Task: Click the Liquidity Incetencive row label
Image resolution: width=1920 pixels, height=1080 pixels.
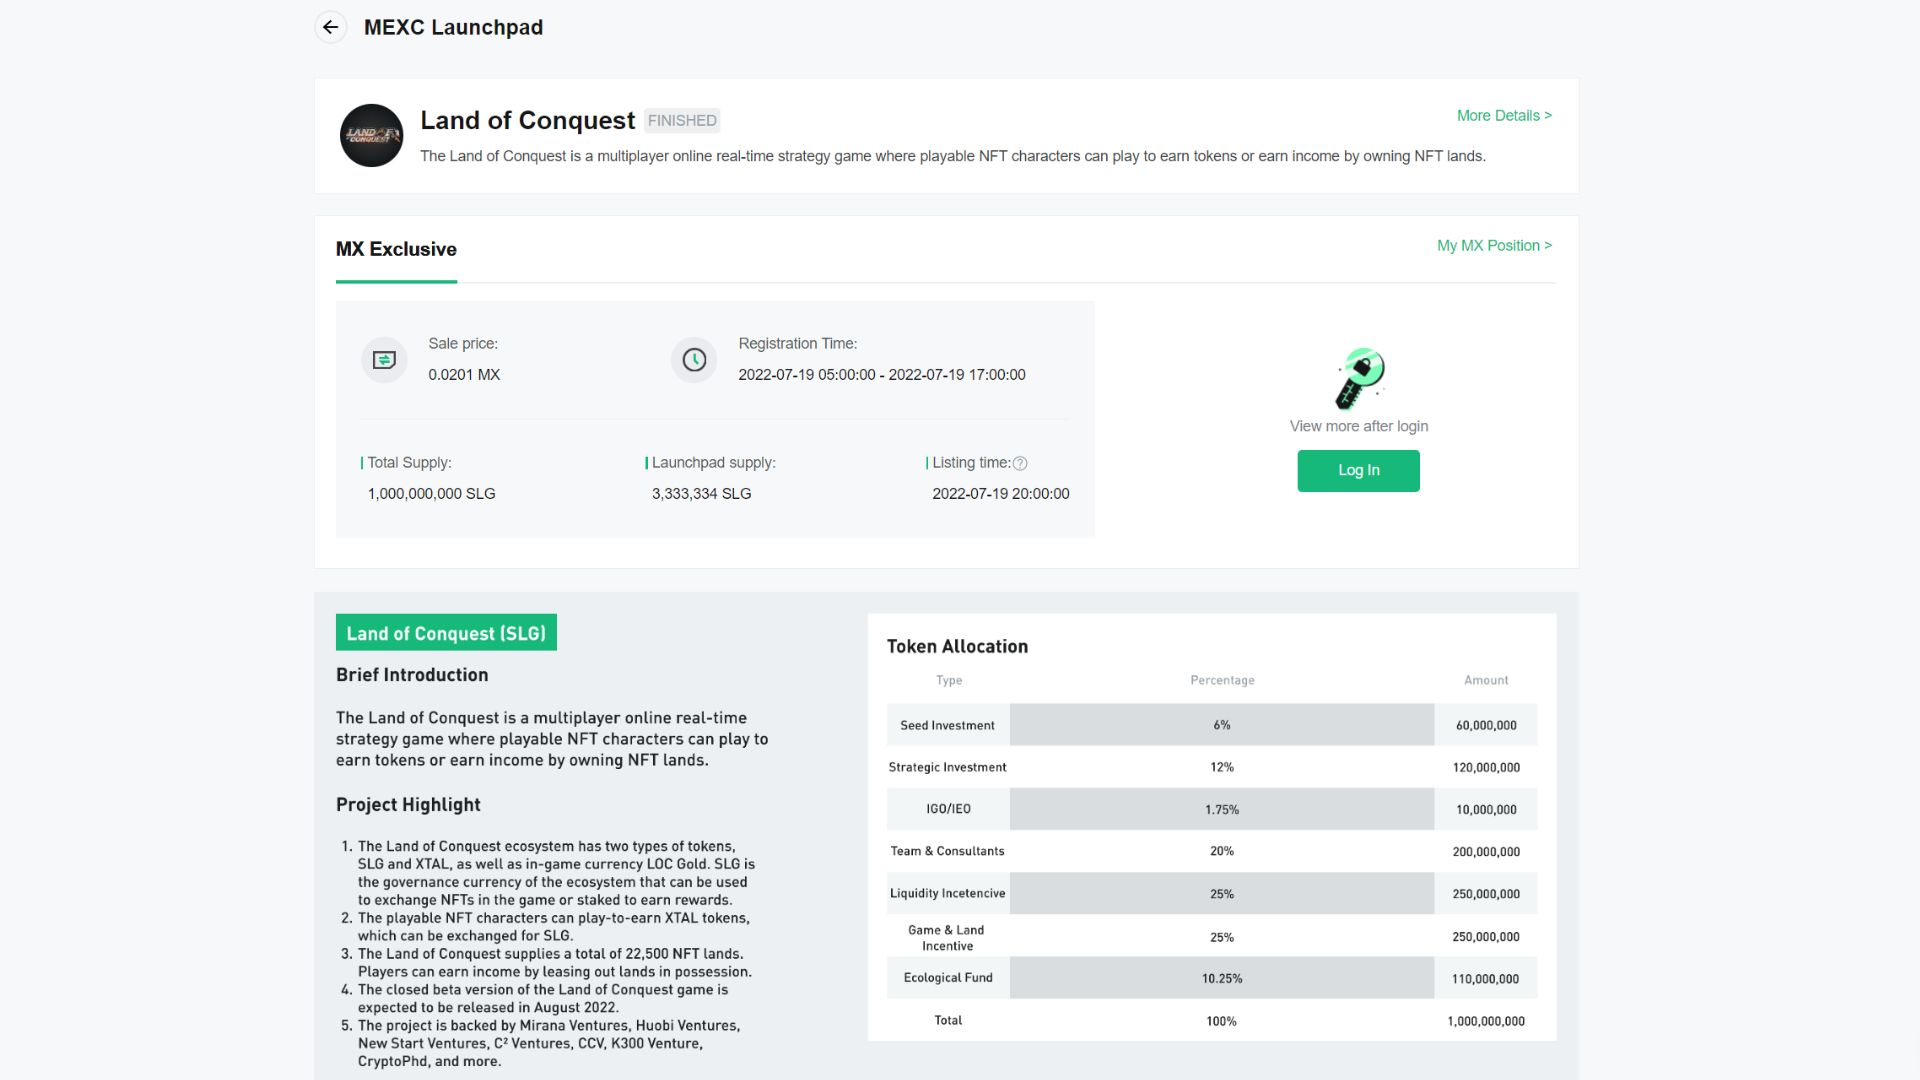Action: click(947, 894)
